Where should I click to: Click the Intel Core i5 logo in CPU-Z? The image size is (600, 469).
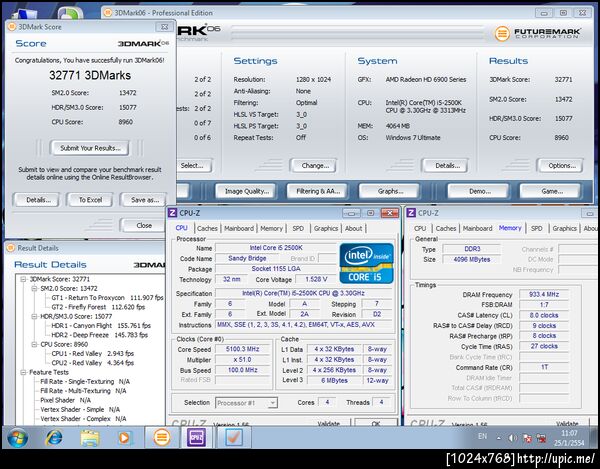364,264
